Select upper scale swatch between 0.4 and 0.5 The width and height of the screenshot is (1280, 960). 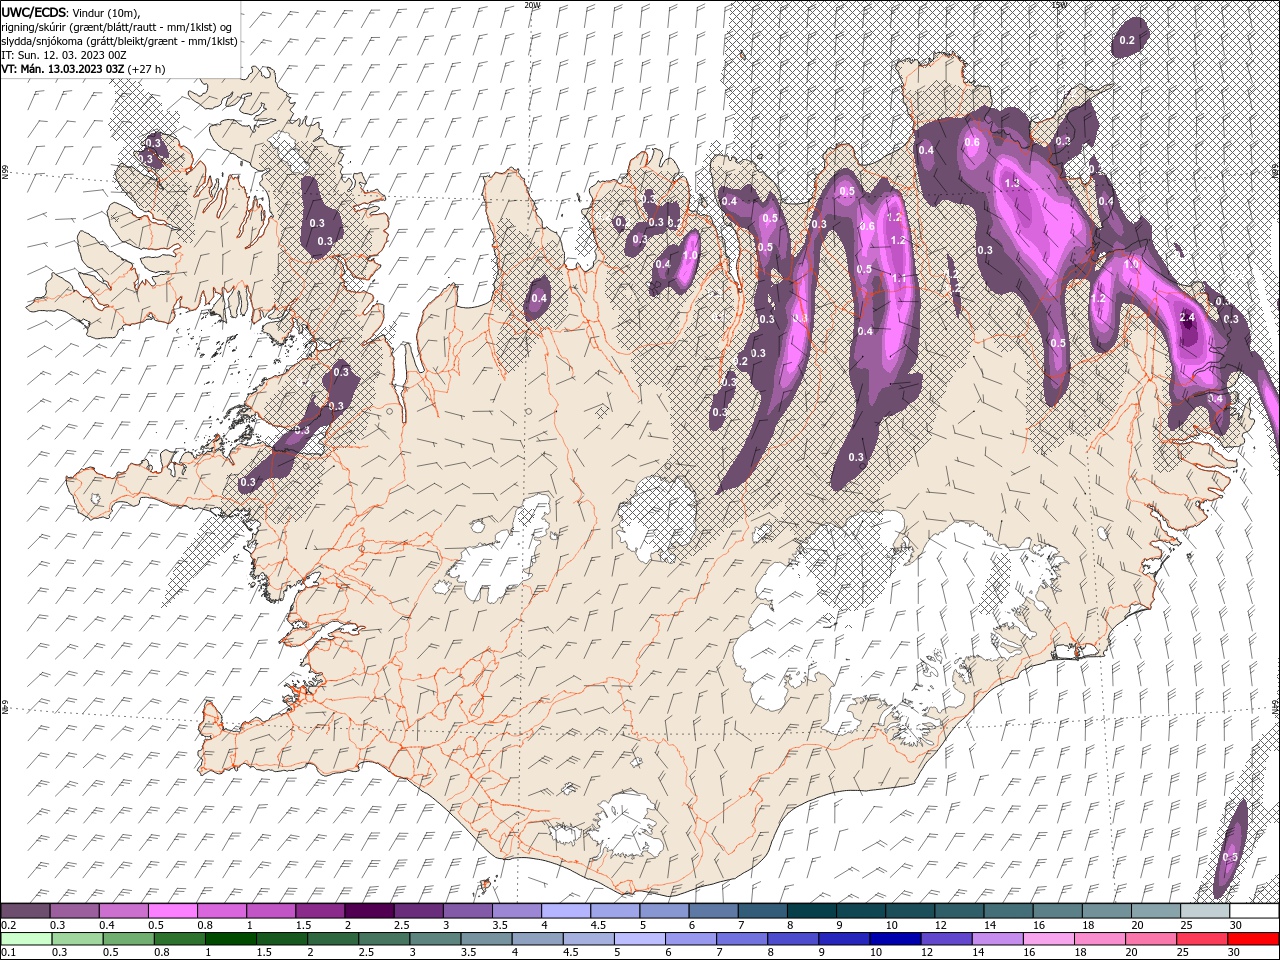124,911
